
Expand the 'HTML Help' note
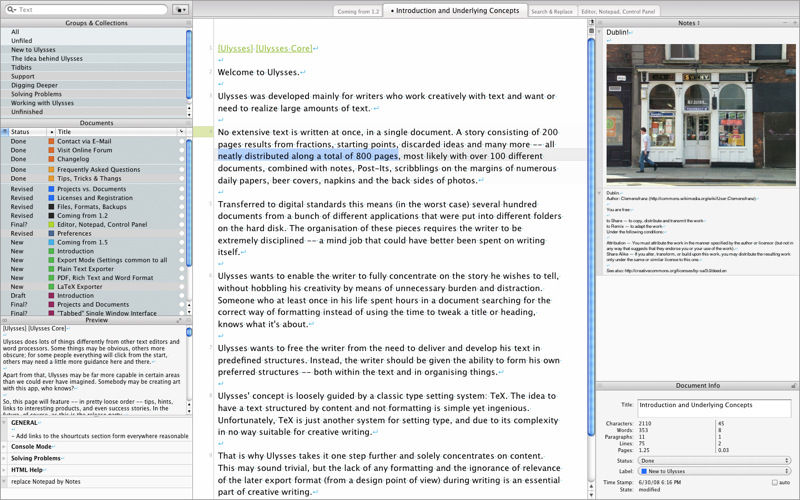(x=5, y=470)
